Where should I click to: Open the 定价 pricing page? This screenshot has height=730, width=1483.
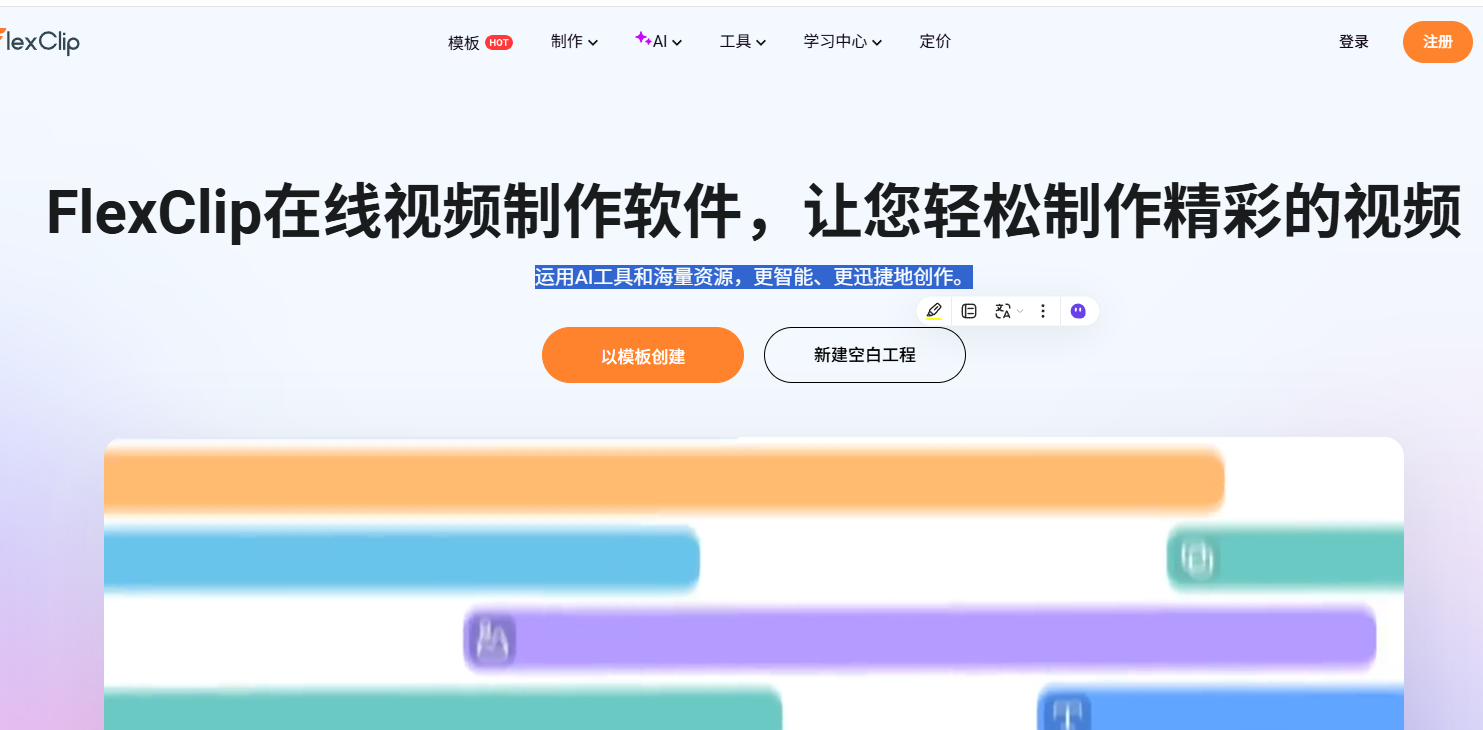click(935, 42)
